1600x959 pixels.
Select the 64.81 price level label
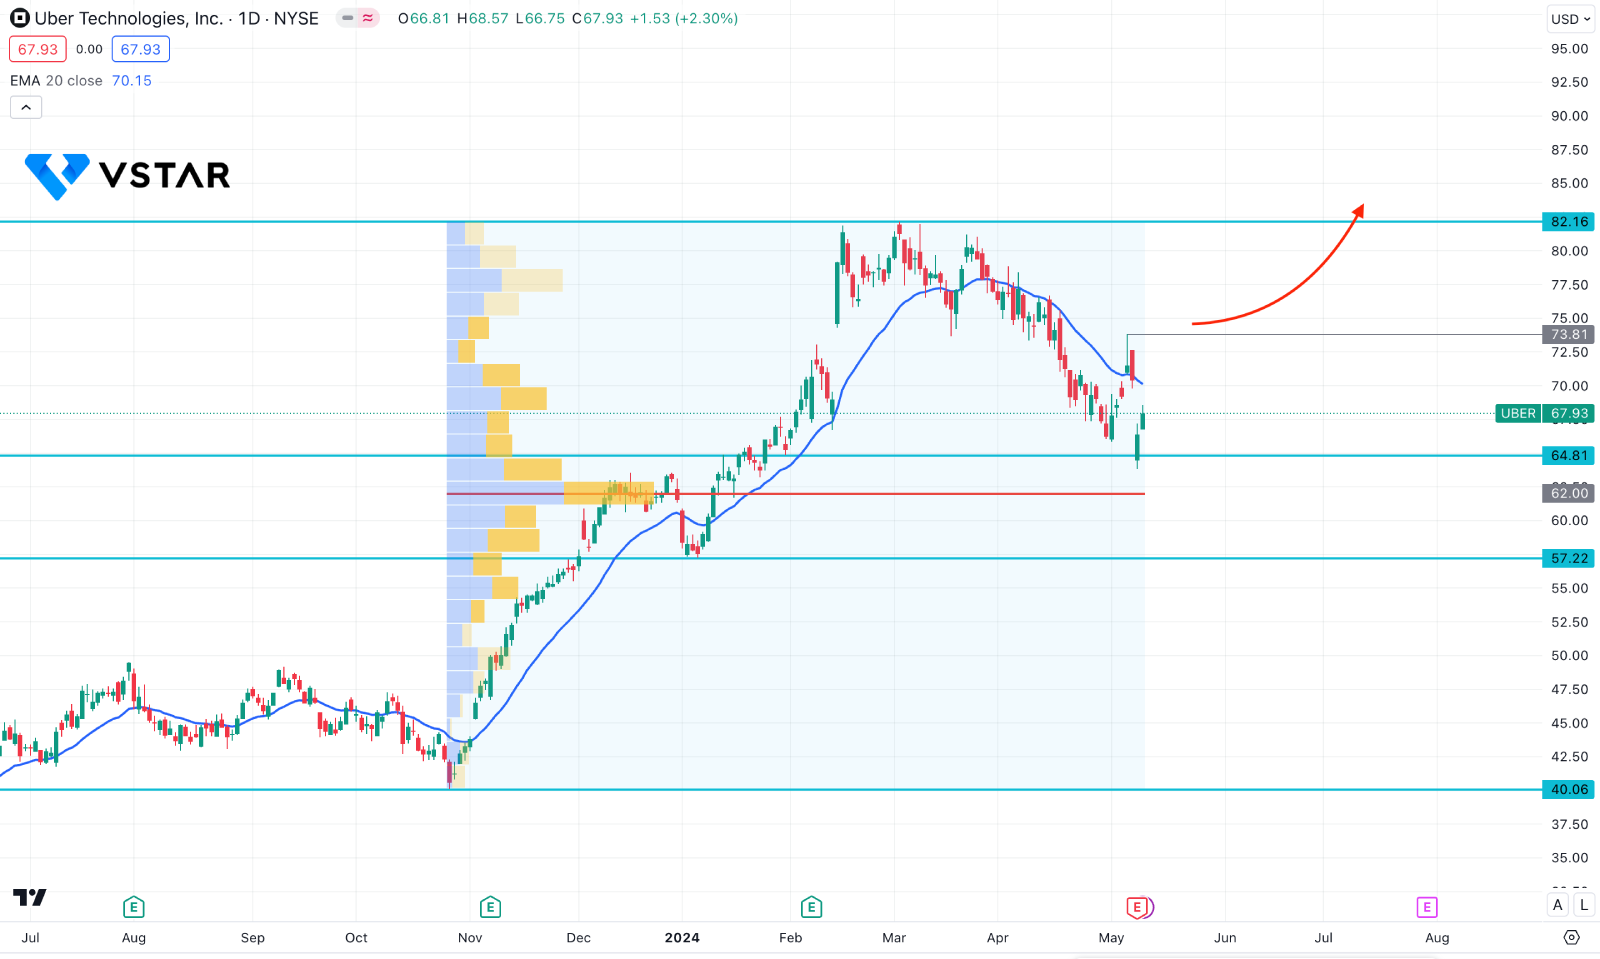point(1569,456)
